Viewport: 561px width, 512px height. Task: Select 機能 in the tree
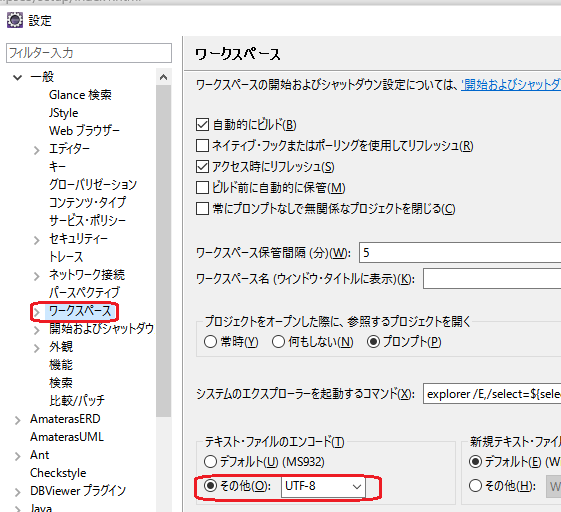pyautogui.click(x=61, y=365)
